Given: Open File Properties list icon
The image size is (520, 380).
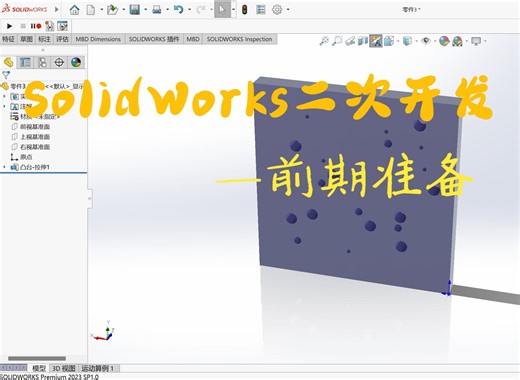Looking at the screenshot, I should coord(261,10).
